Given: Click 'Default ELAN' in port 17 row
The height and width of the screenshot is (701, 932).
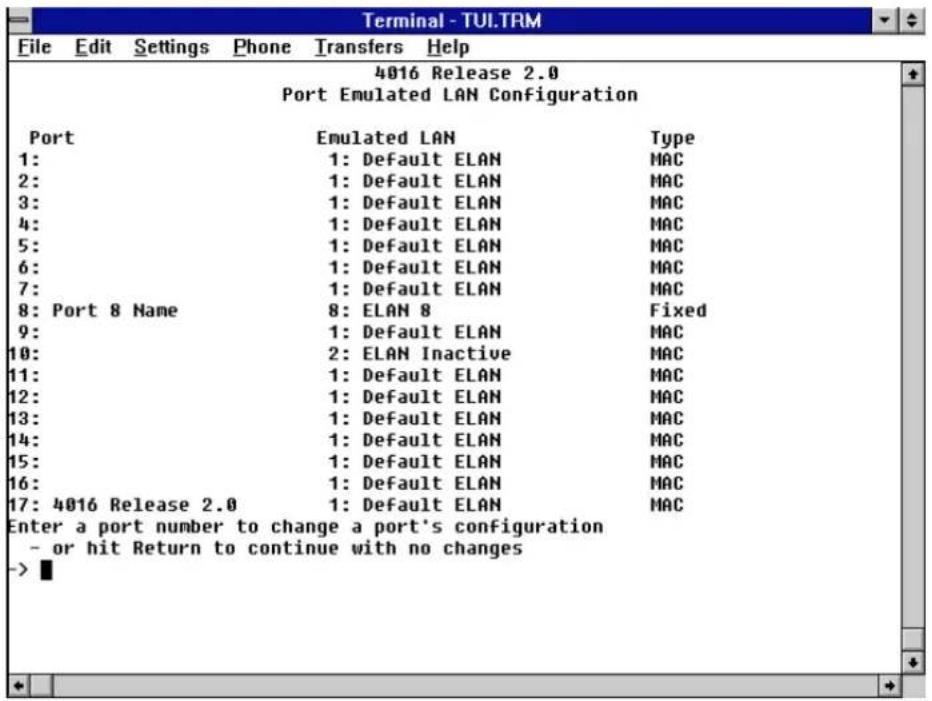Looking at the screenshot, I should pos(432,505).
